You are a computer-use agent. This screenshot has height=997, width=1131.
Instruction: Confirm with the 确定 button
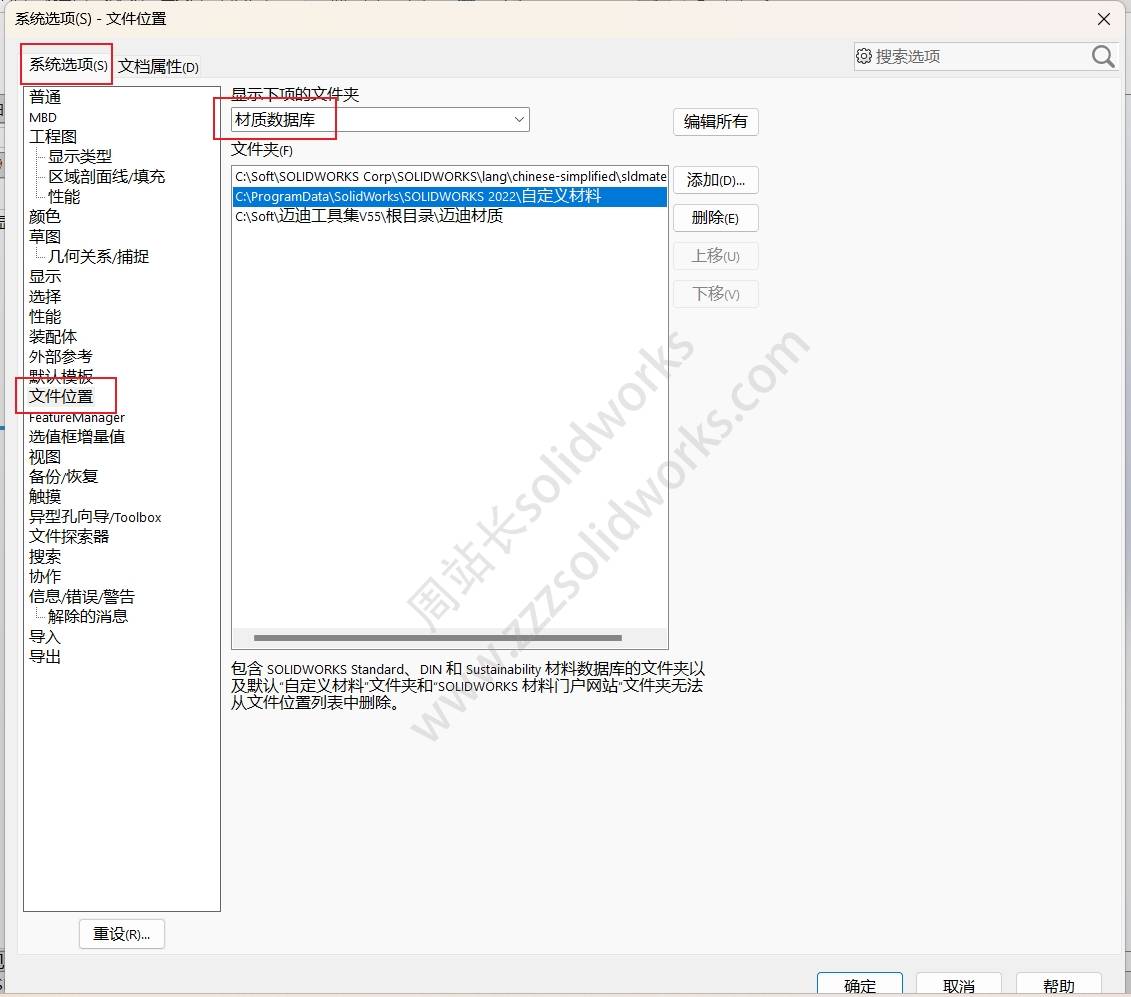click(859, 985)
